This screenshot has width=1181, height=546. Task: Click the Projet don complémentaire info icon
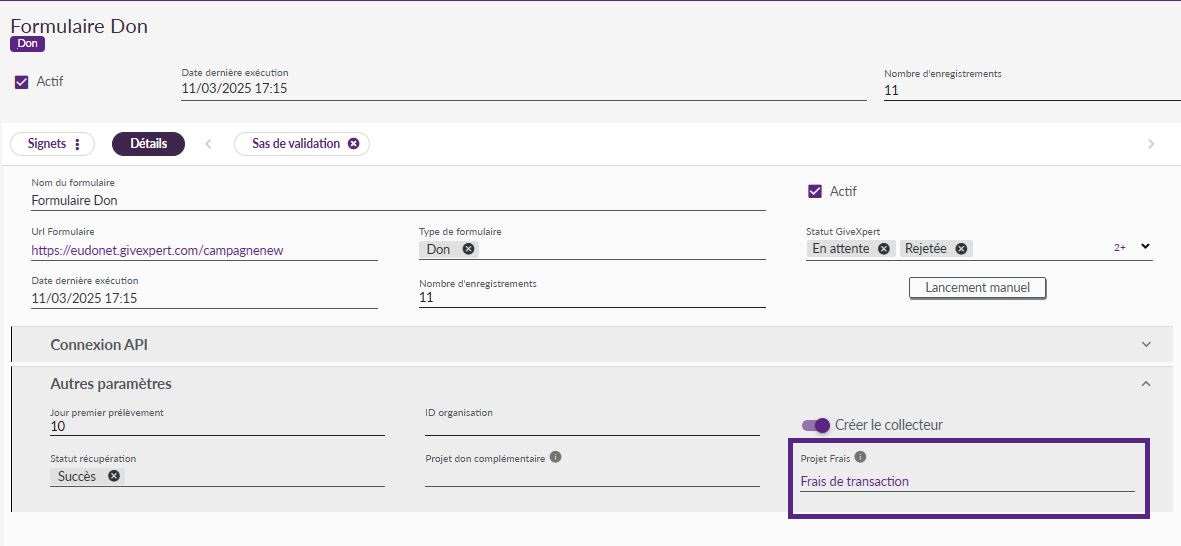click(555, 456)
